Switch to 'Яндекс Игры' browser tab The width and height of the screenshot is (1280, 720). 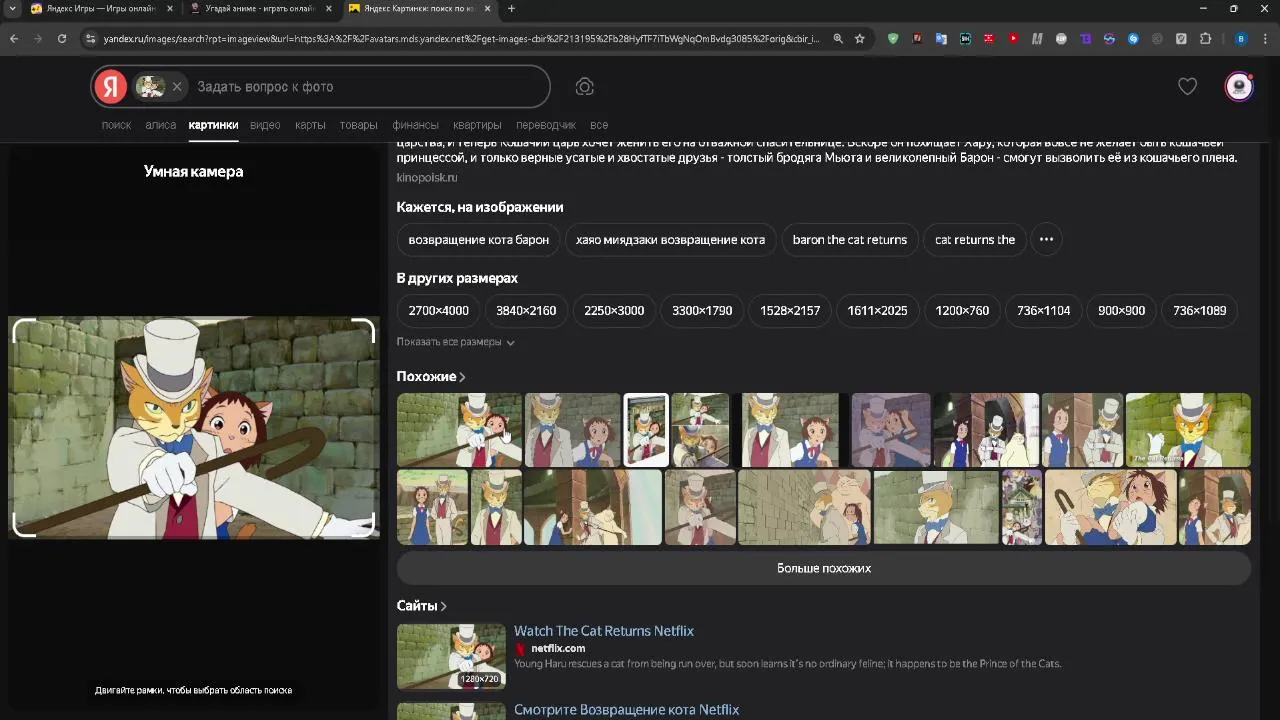coord(101,9)
